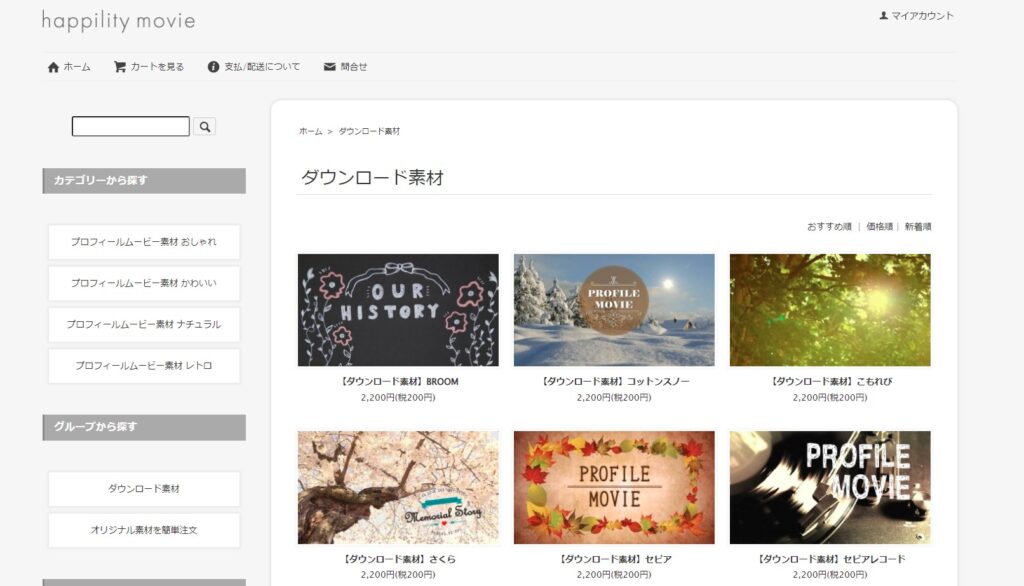Open the 支払/配送について menu item
1024x586 pixels.
point(261,66)
